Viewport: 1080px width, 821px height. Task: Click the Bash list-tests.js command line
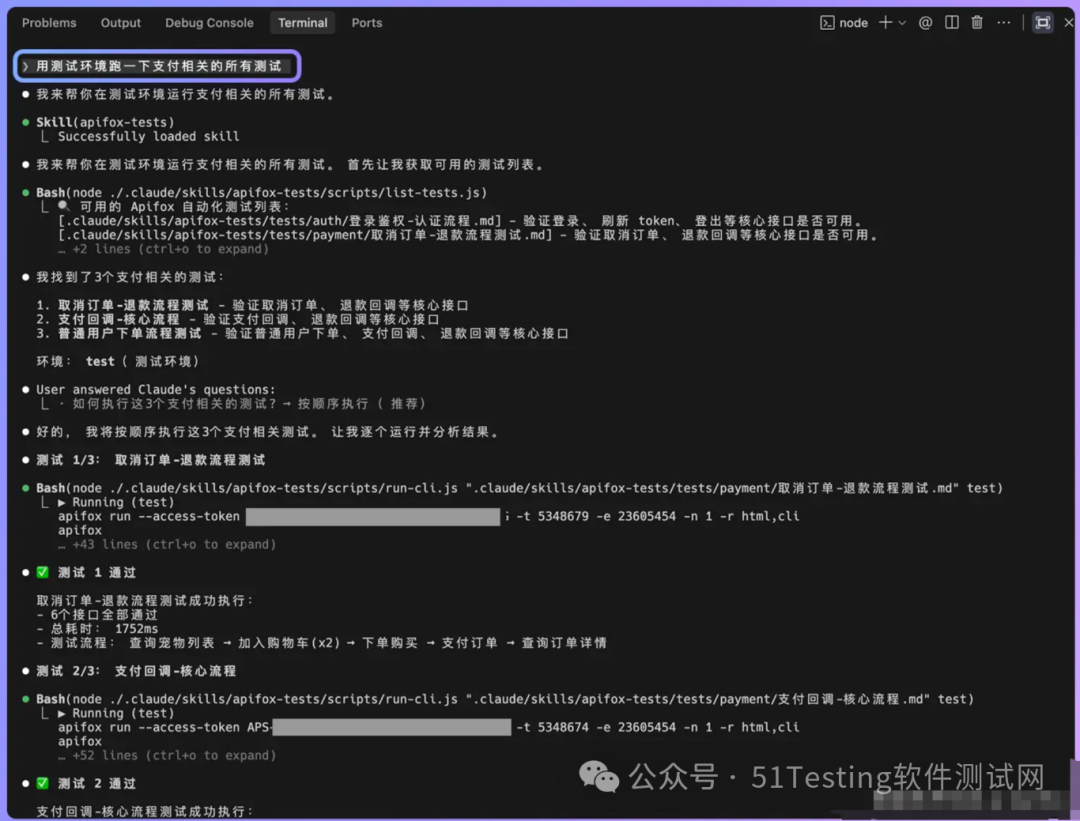coord(261,192)
